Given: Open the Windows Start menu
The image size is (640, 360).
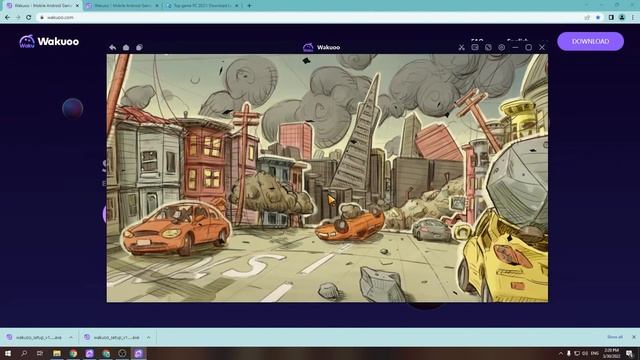Looking at the screenshot, I should click(8, 353).
